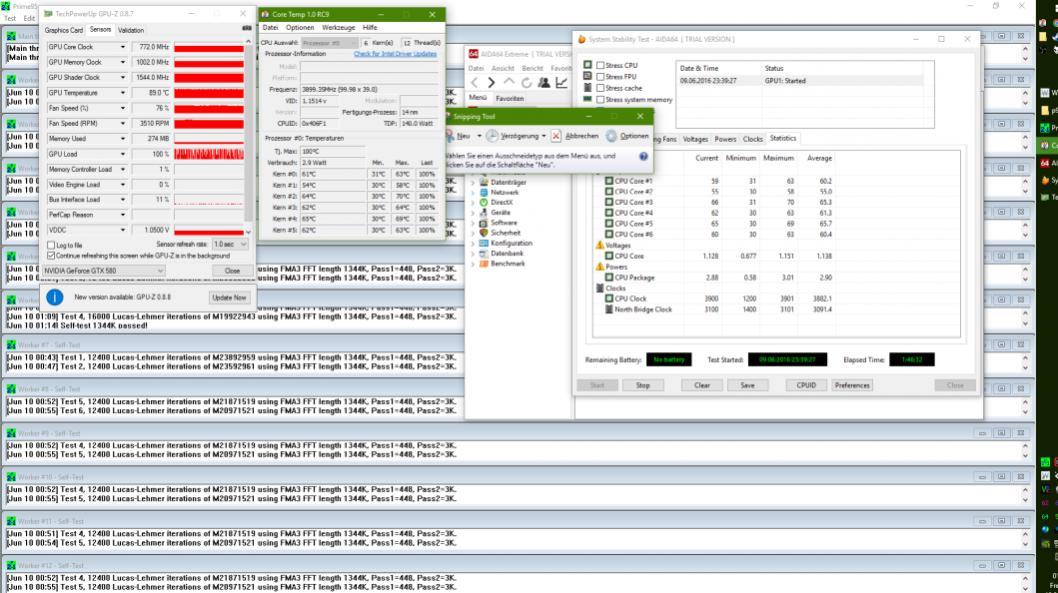This screenshot has height=593, width=1058.
Task: Go forward in AIDA64 Extreme toolbar
Action: coord(491,83)
